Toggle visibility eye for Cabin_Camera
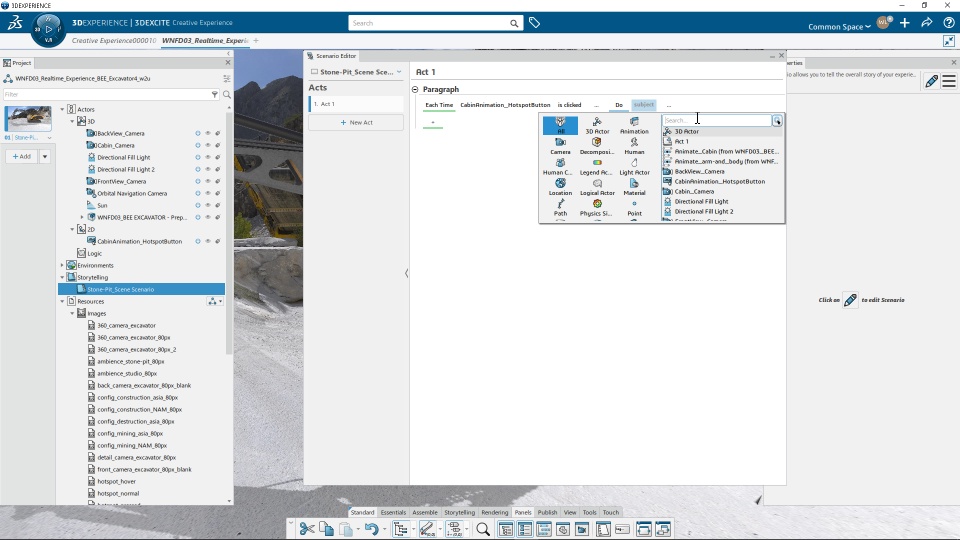 click(x=208, y=145)
